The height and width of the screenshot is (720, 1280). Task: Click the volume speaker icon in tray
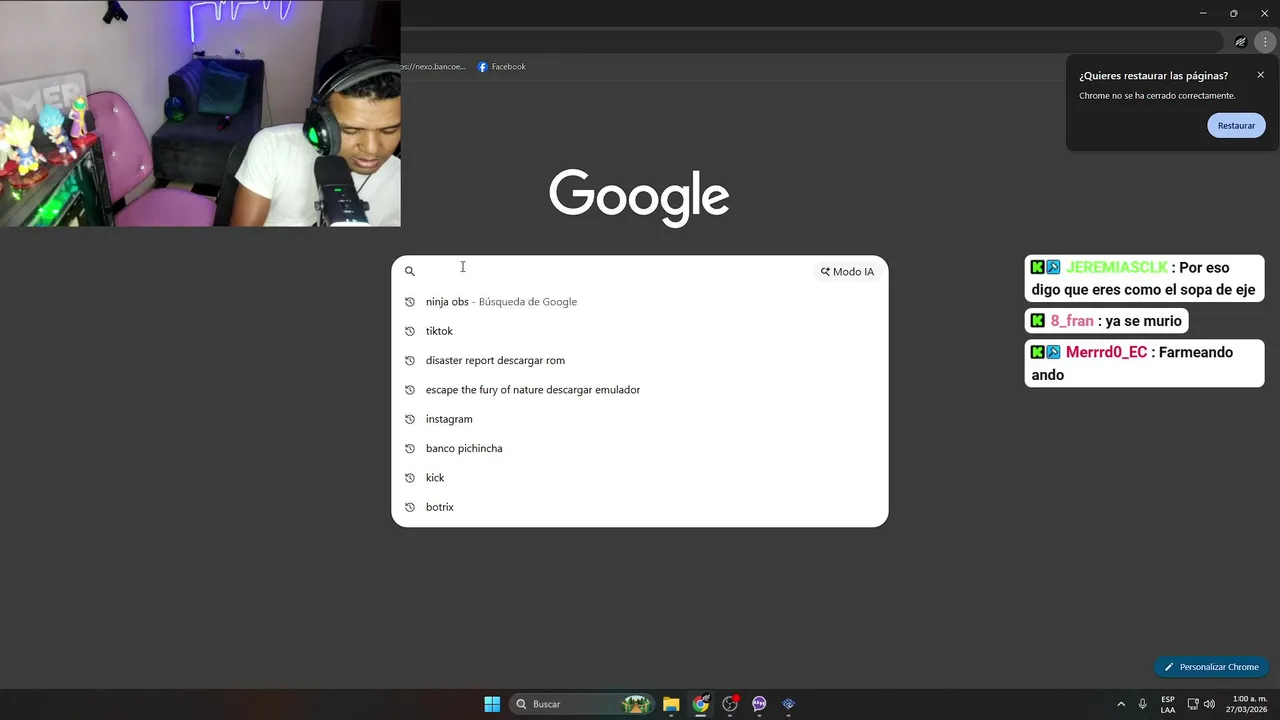click(x=1209, y=704)
